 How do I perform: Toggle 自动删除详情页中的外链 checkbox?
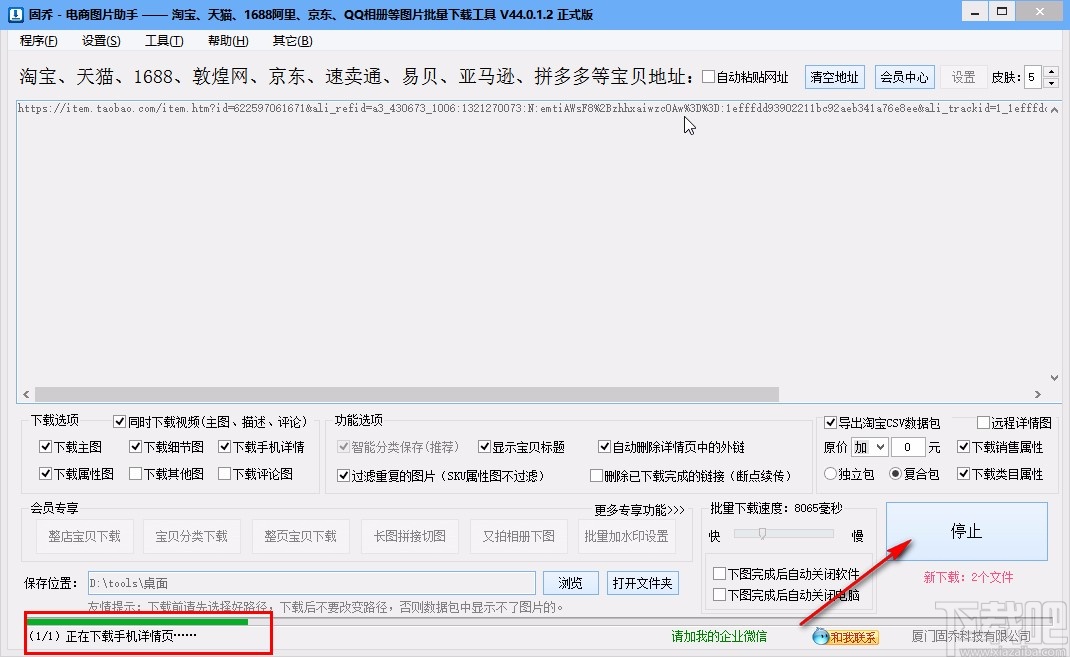[x=604, y=448]
